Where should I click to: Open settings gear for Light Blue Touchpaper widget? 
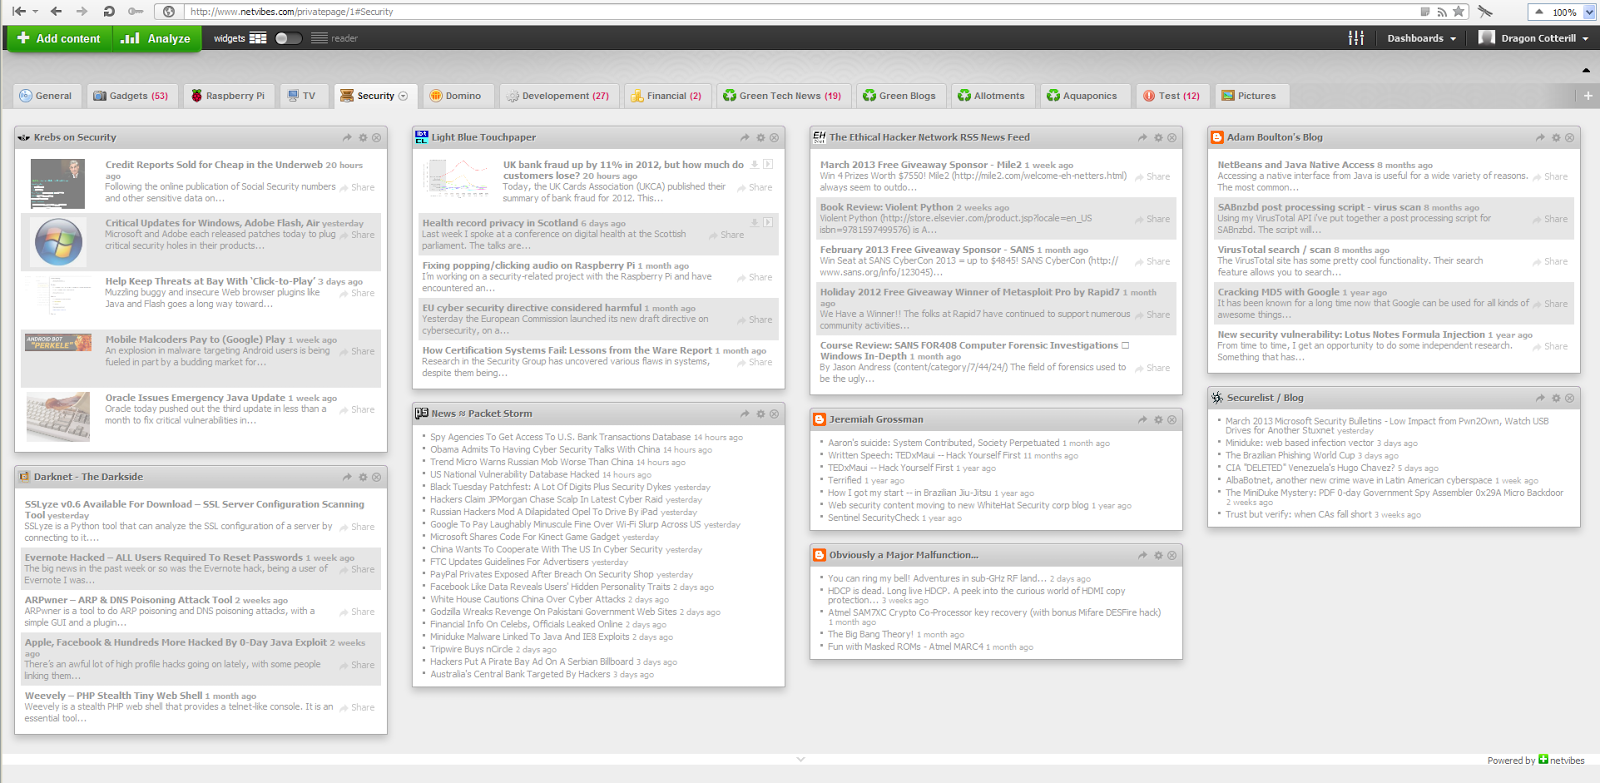click(760, 138)
